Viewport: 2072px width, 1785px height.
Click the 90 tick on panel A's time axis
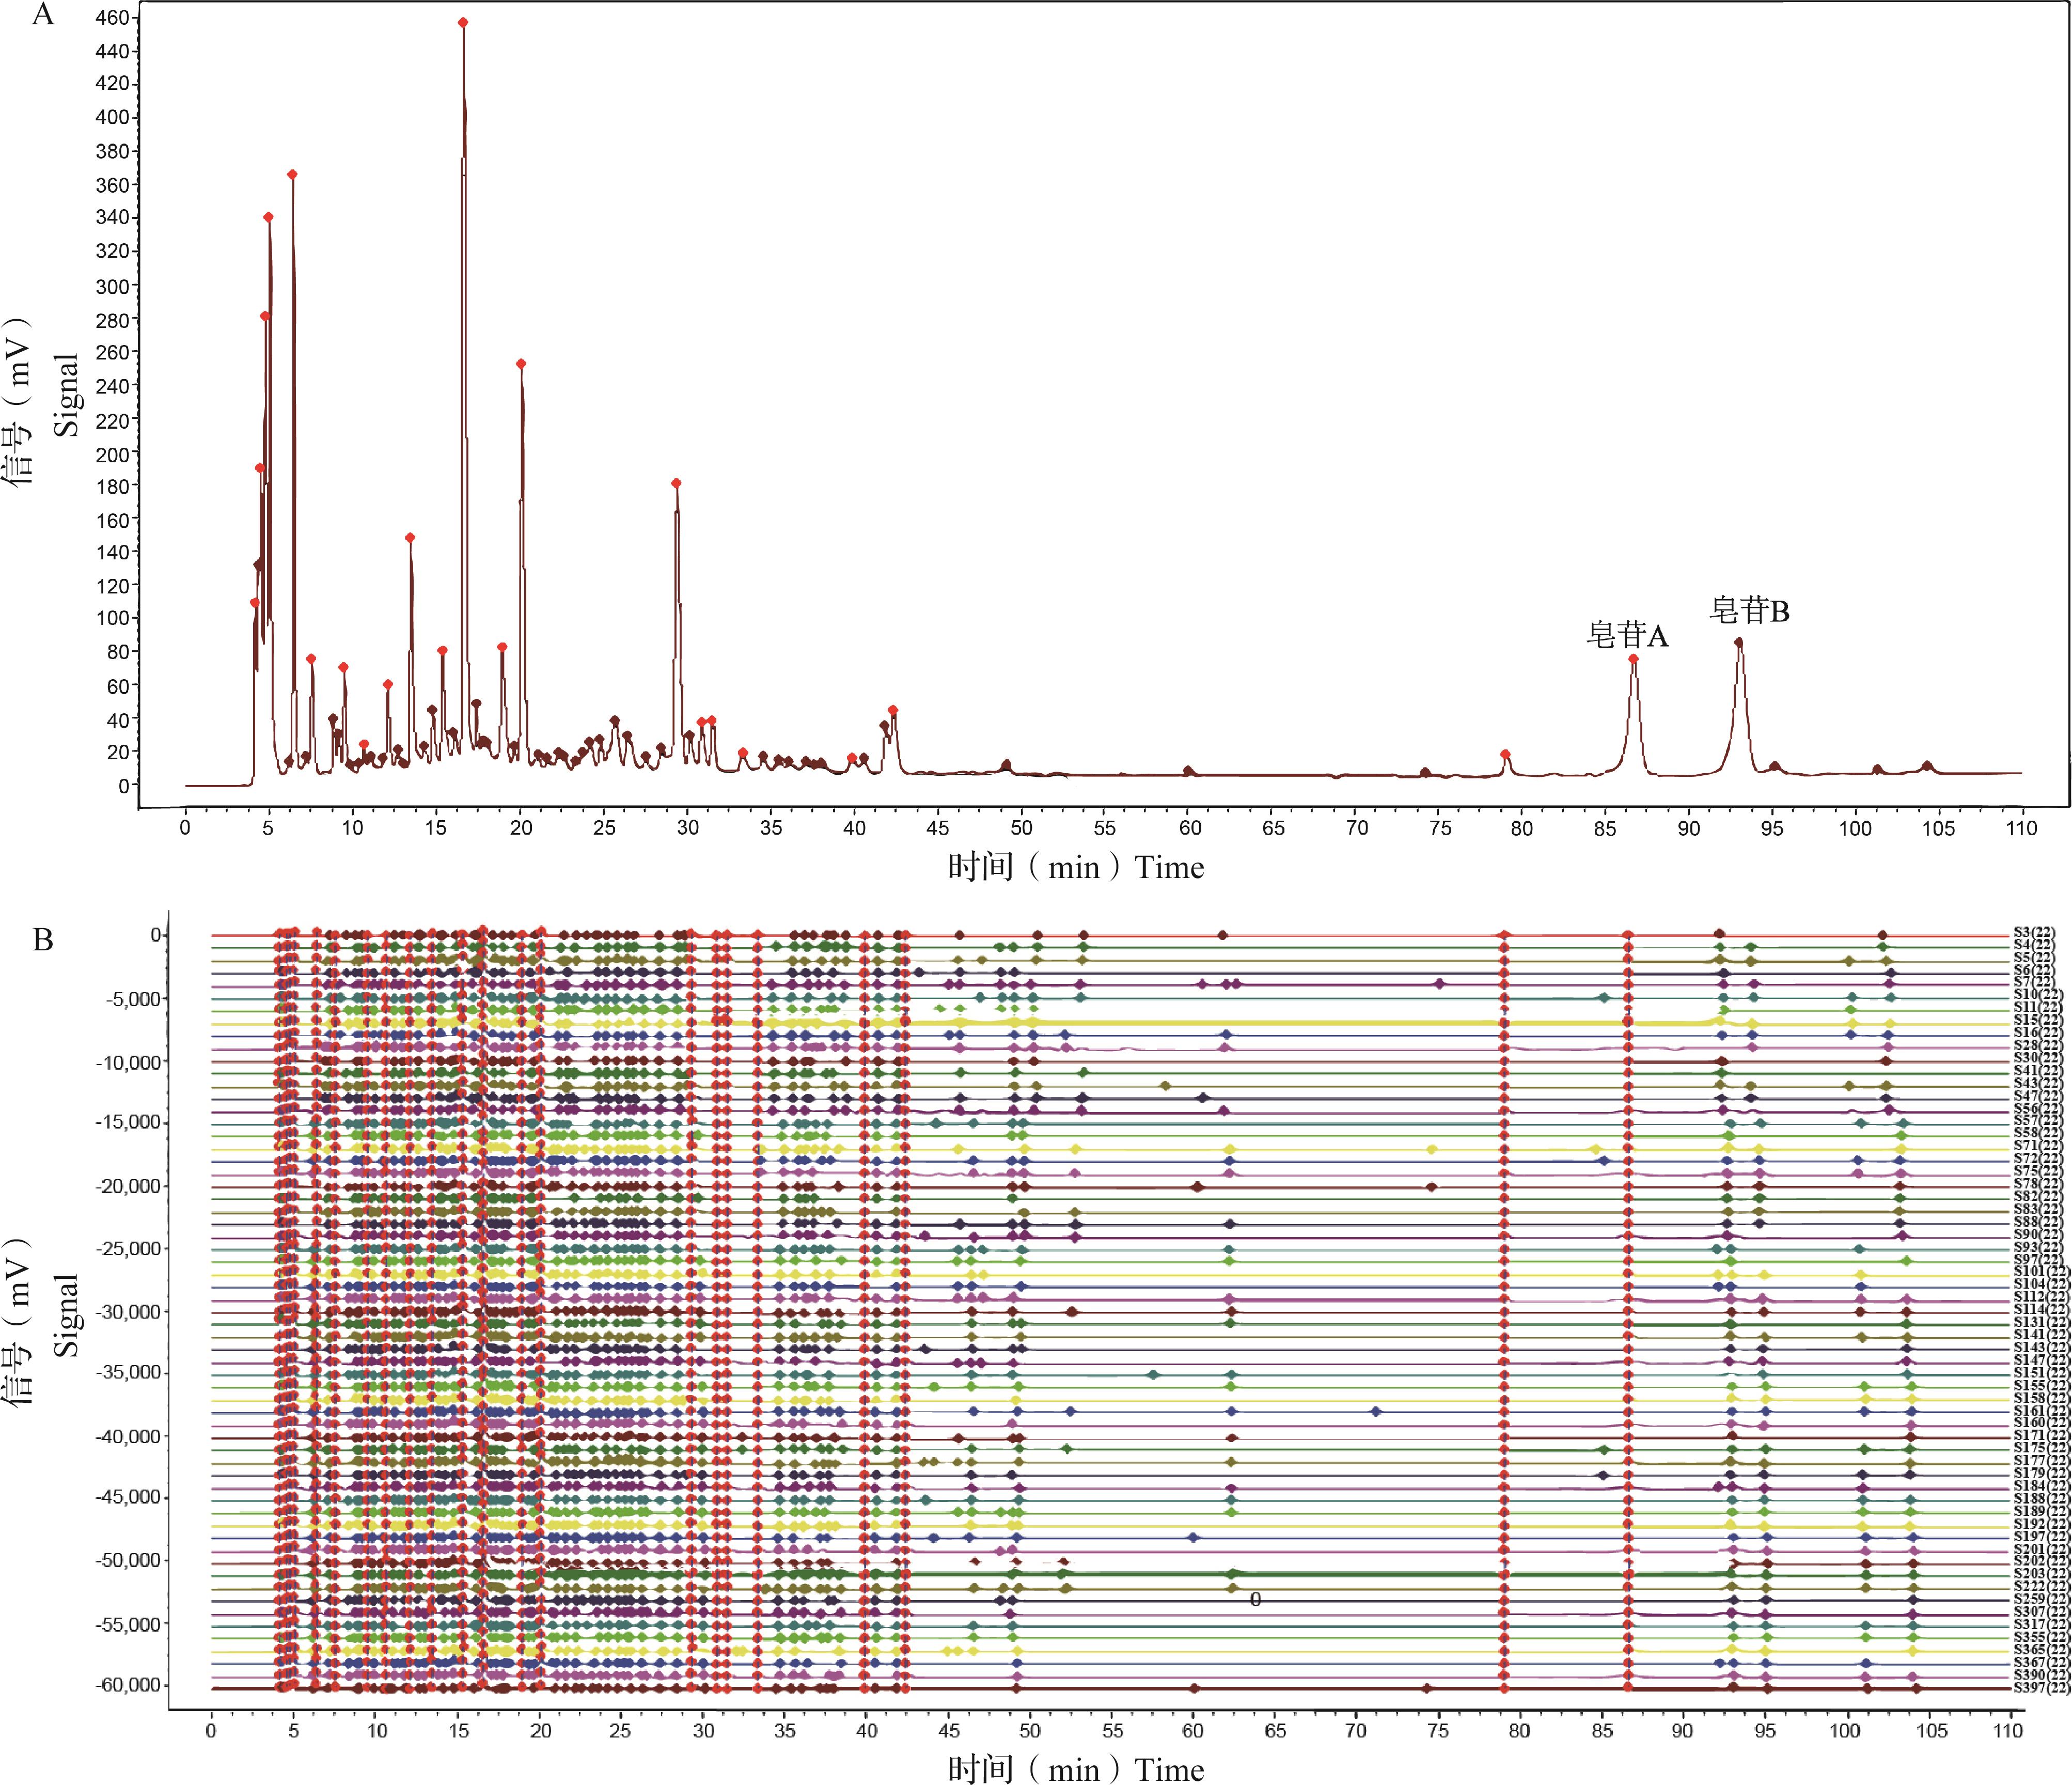coord(1688,827)
